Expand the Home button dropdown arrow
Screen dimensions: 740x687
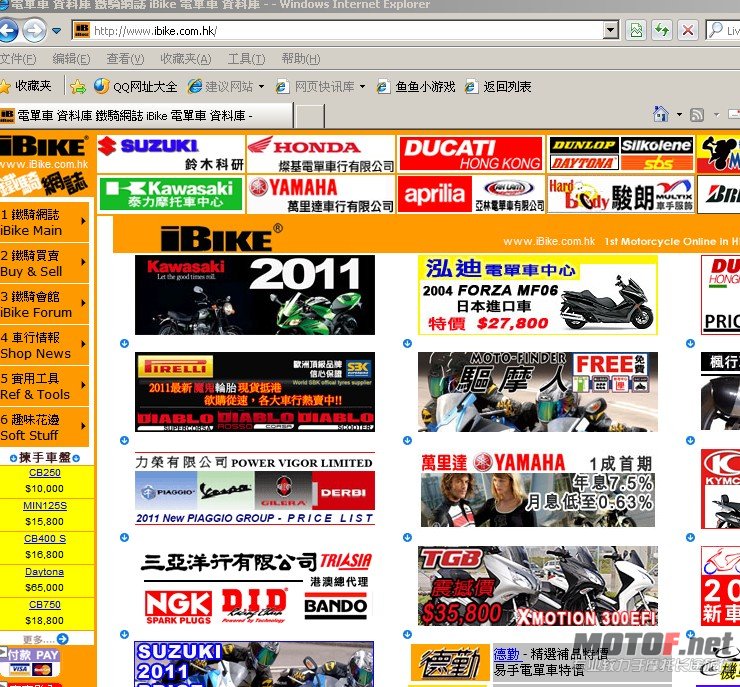click(679, 114)
